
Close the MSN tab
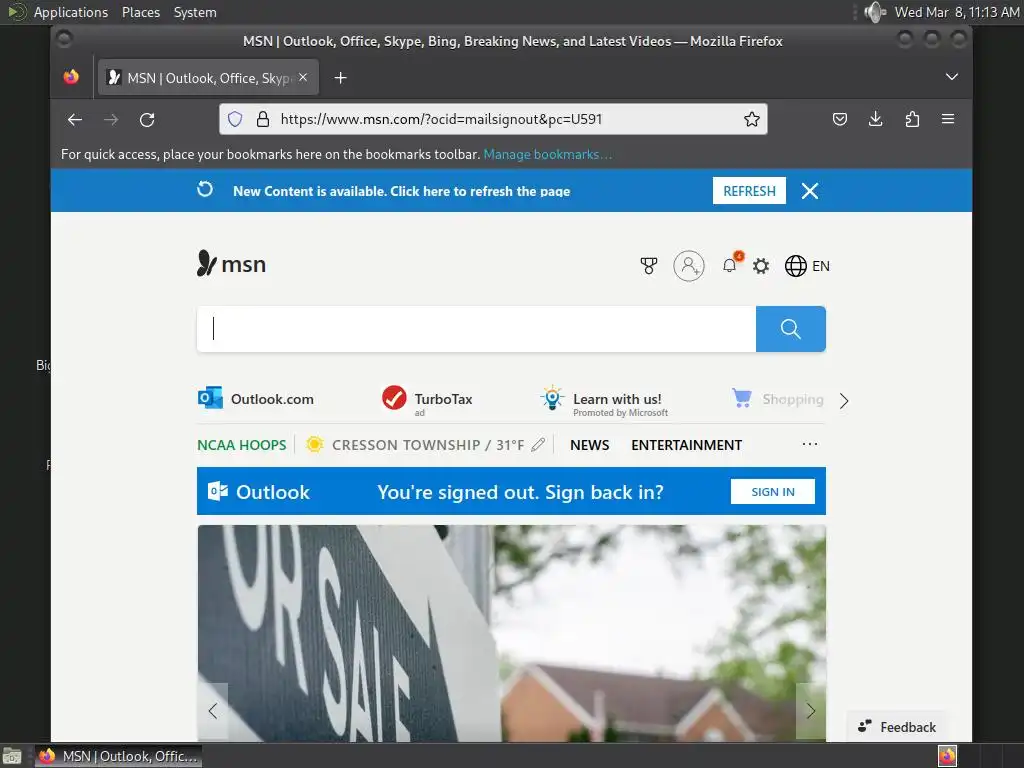pos(303,77)
